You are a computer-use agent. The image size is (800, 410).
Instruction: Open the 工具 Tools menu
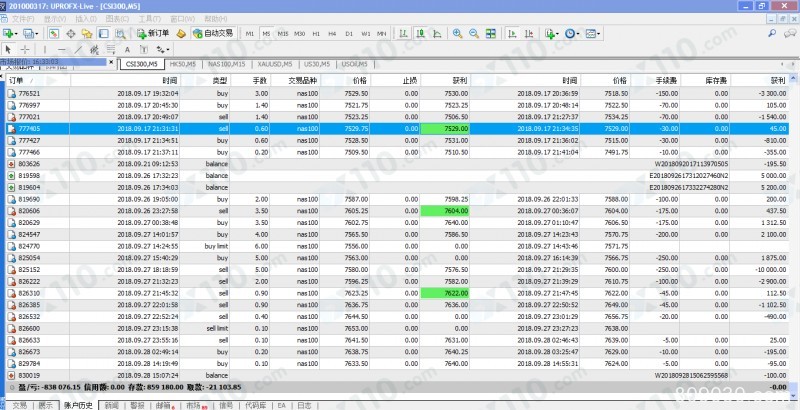[x=149, y=19]
